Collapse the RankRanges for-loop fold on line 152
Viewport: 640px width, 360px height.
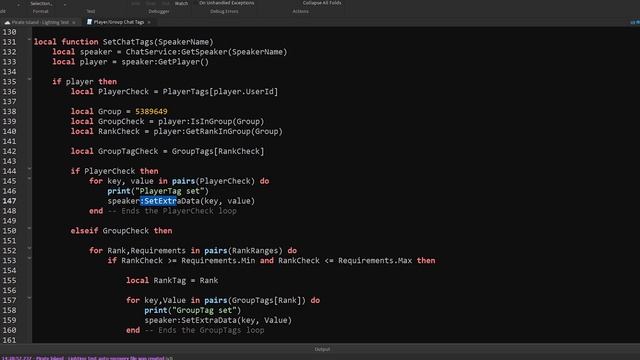[x=29, y=248]
